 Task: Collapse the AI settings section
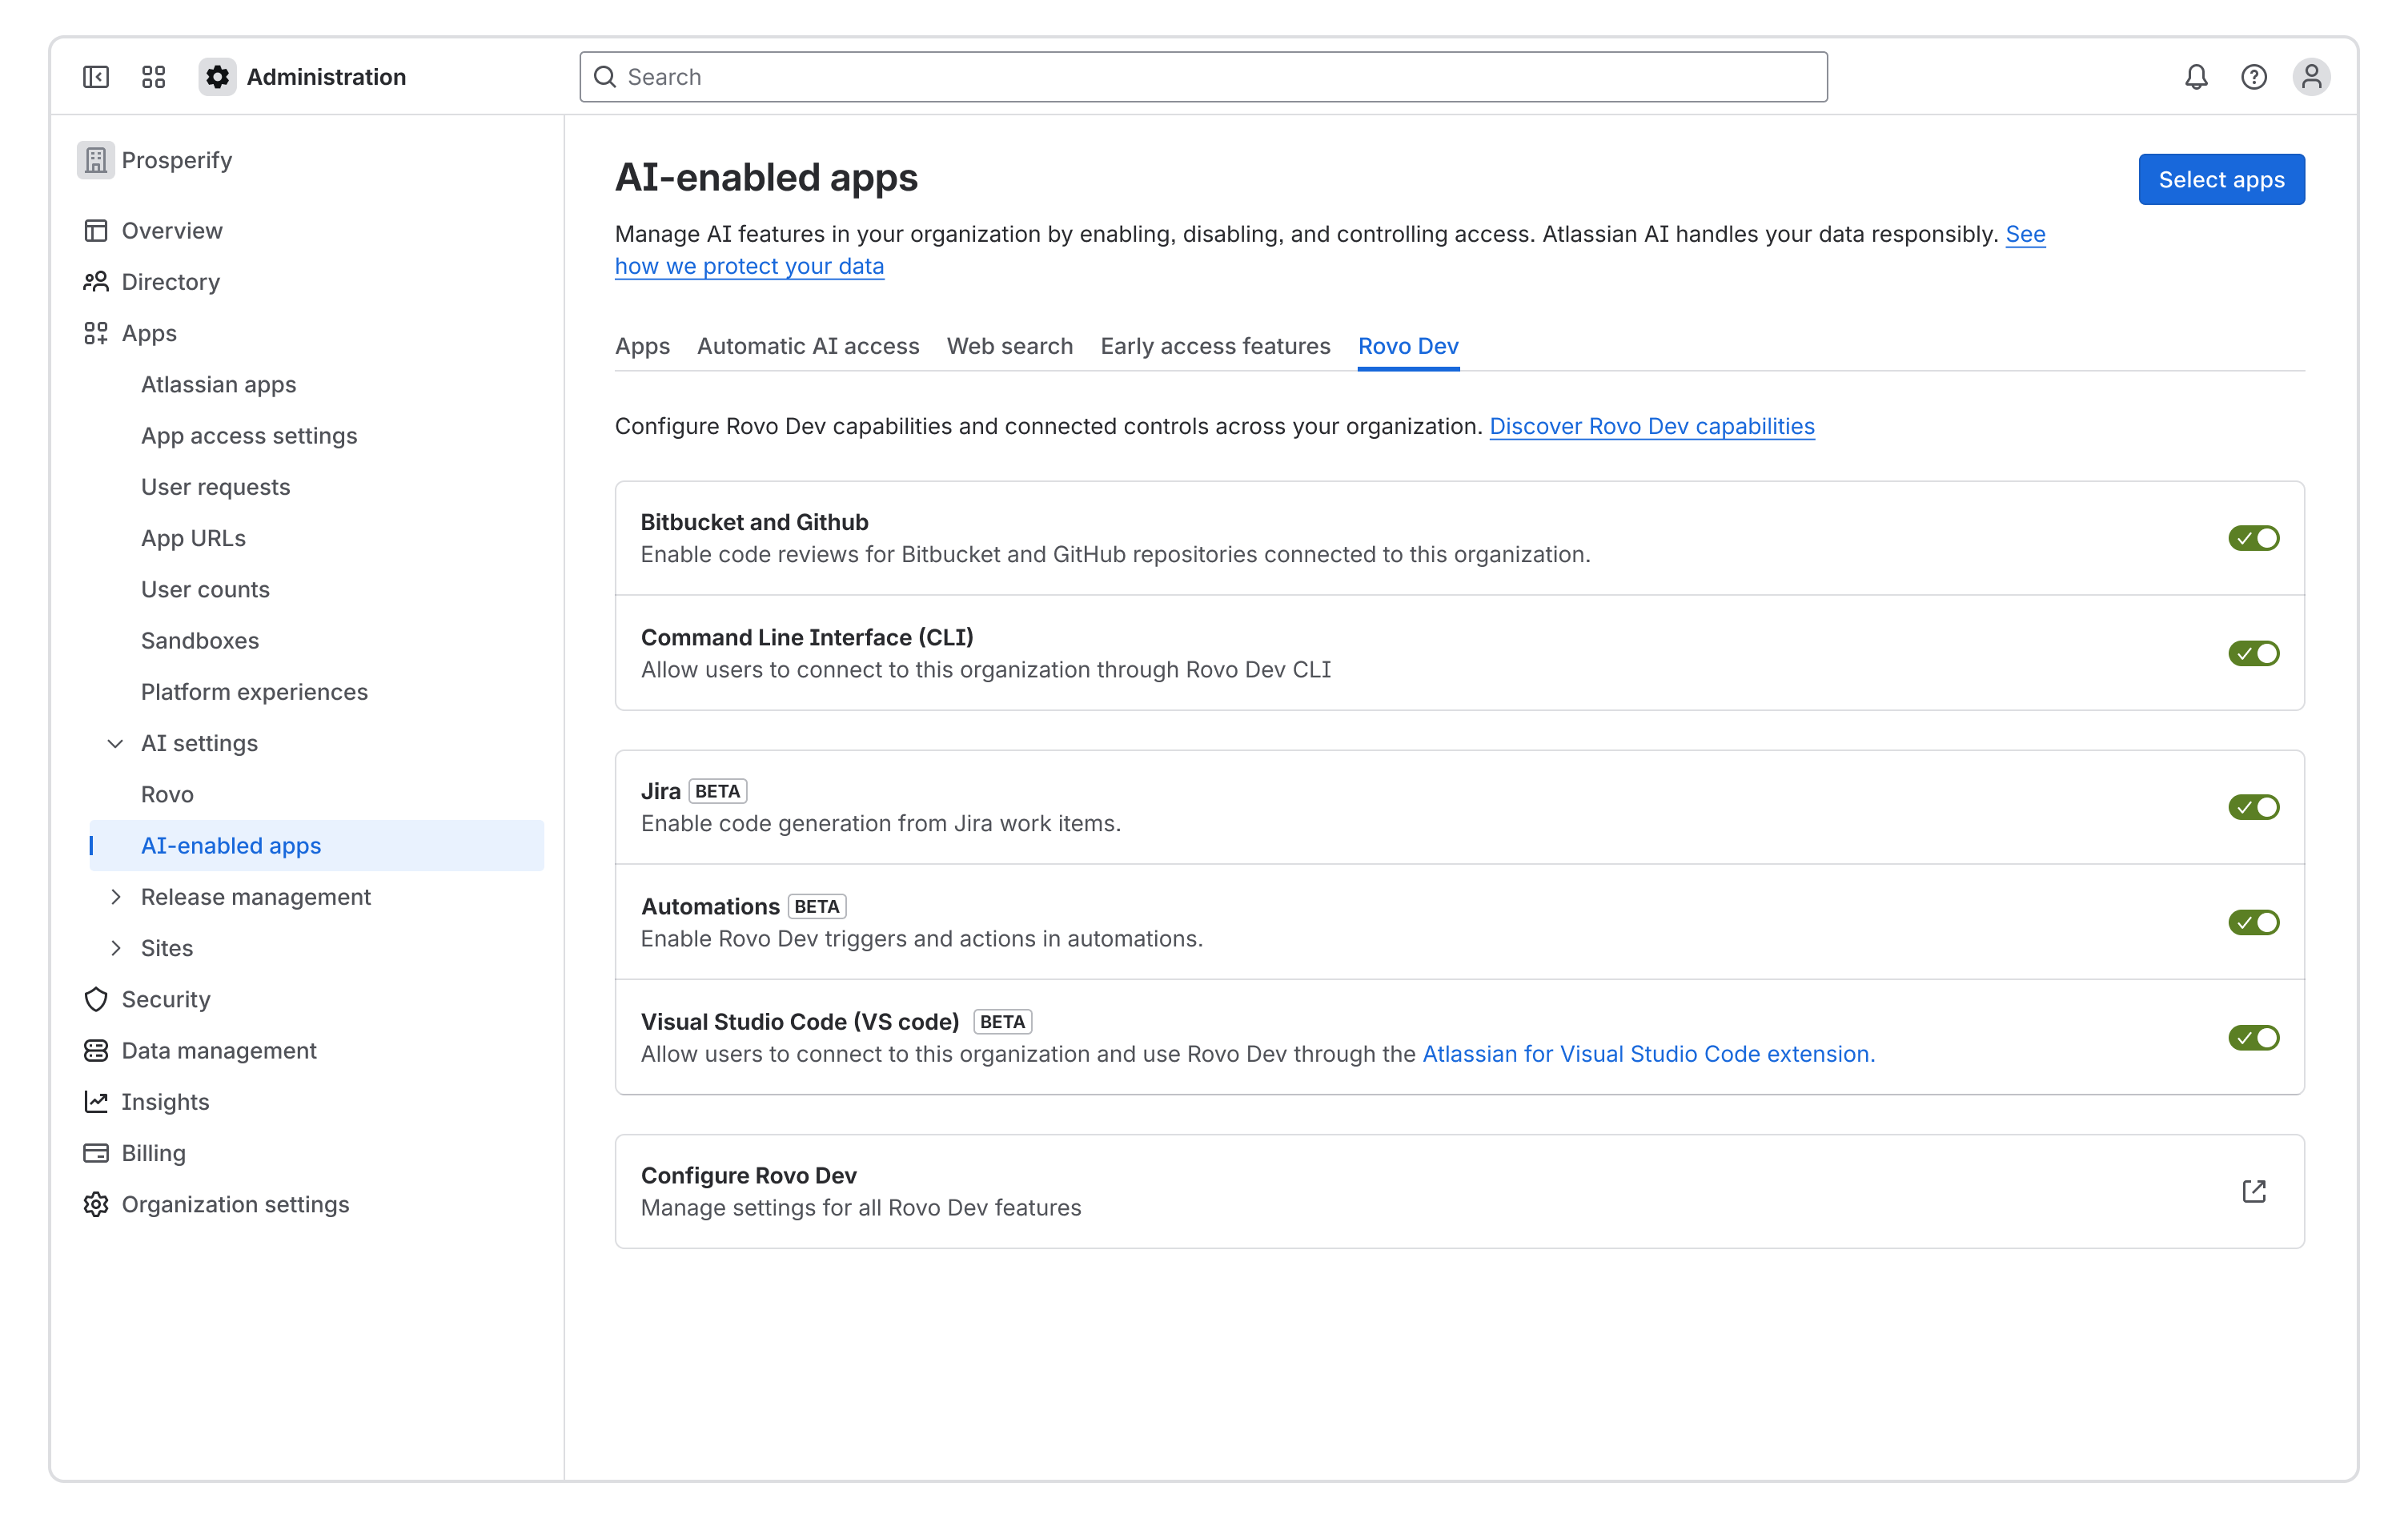(115, 743)
